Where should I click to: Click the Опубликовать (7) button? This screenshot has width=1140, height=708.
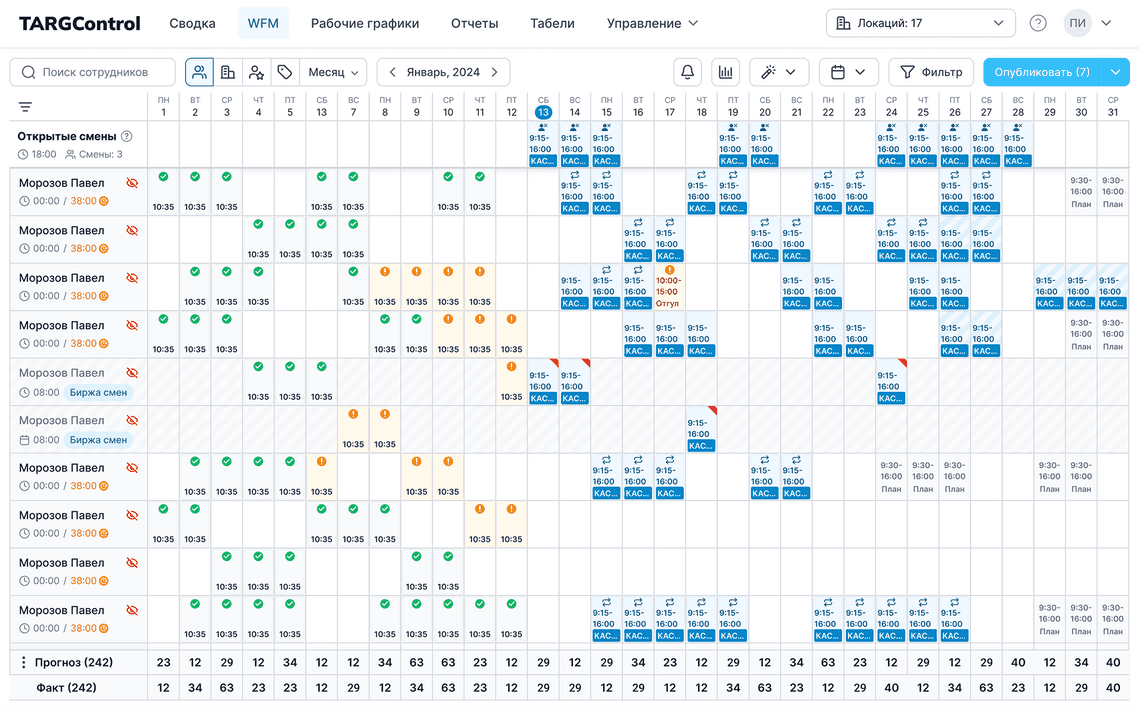coord(1042,72)
